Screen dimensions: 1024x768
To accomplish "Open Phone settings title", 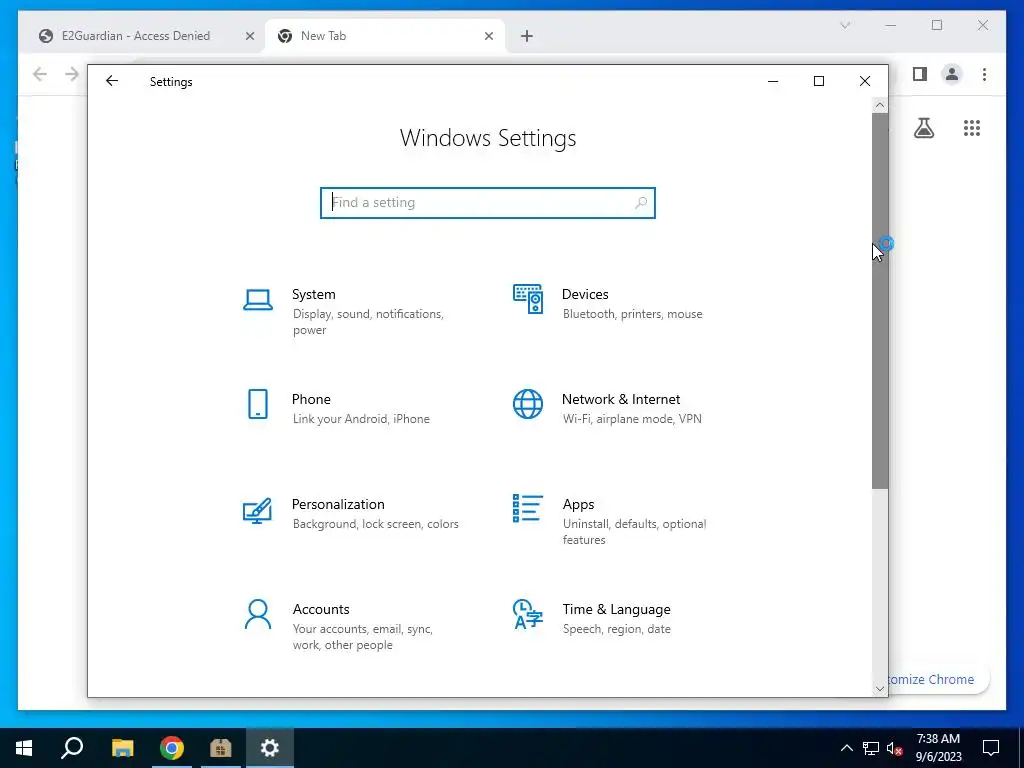I will (x=311, y=399).
